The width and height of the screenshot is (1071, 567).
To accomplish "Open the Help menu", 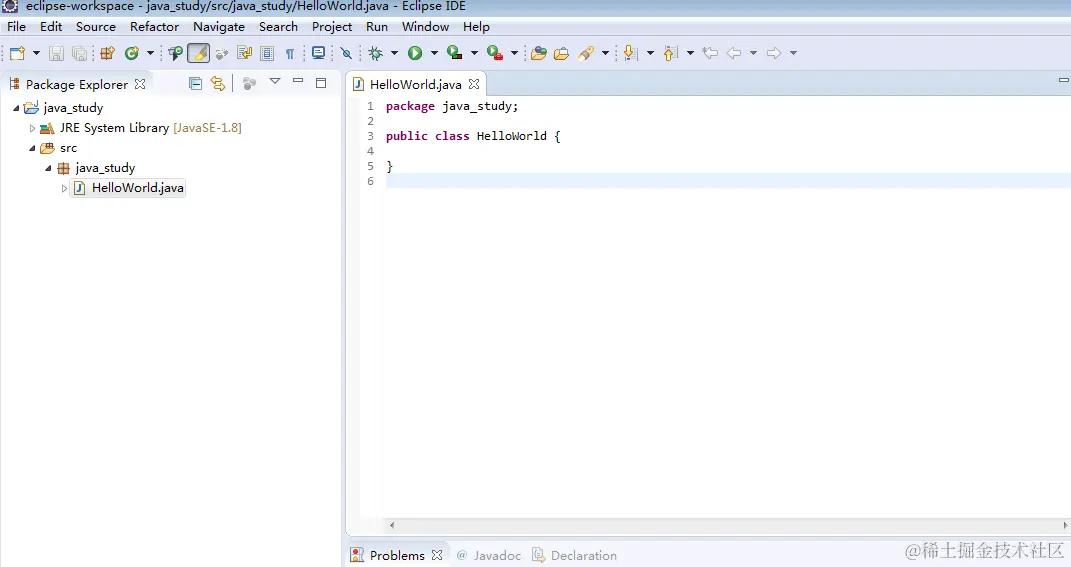I will pyautogui.click(x=476, y=27).
